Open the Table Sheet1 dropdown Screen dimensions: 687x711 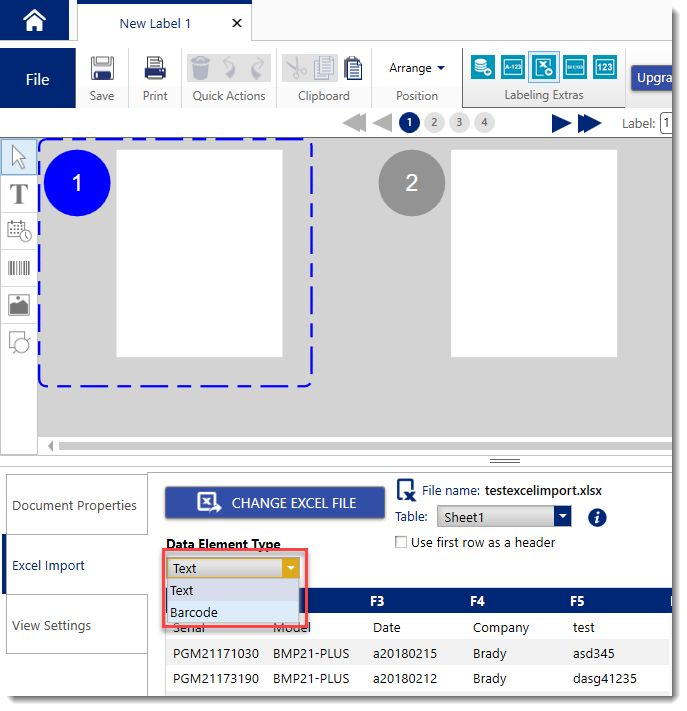562,517
